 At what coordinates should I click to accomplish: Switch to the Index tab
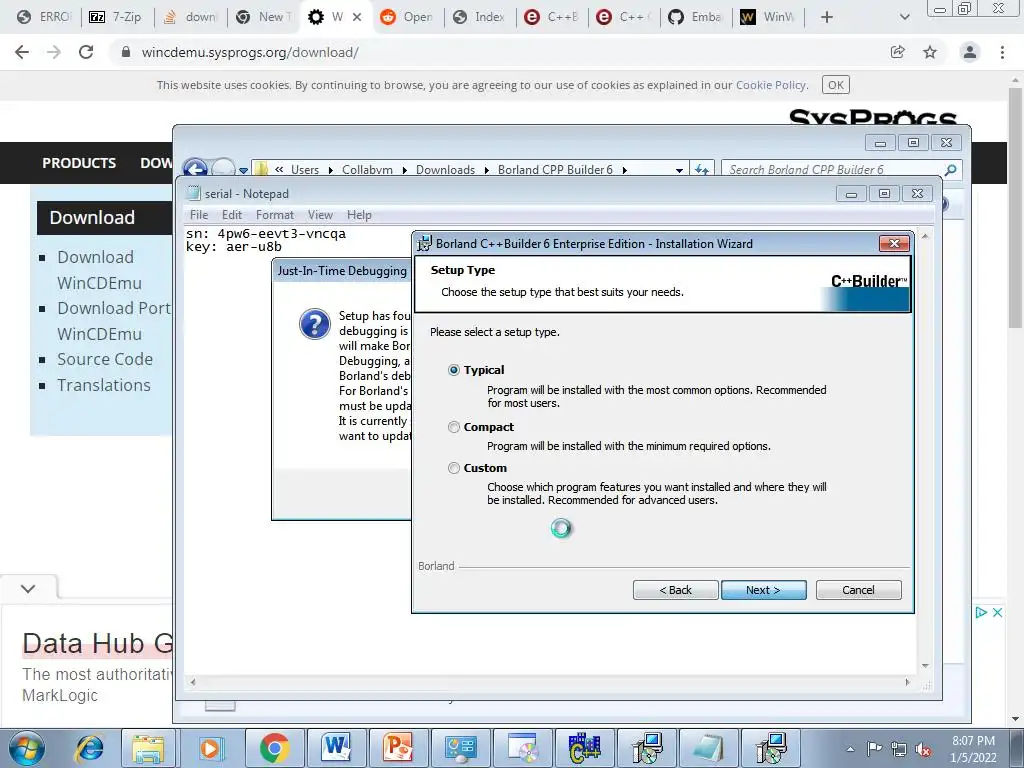pos(479,17)
